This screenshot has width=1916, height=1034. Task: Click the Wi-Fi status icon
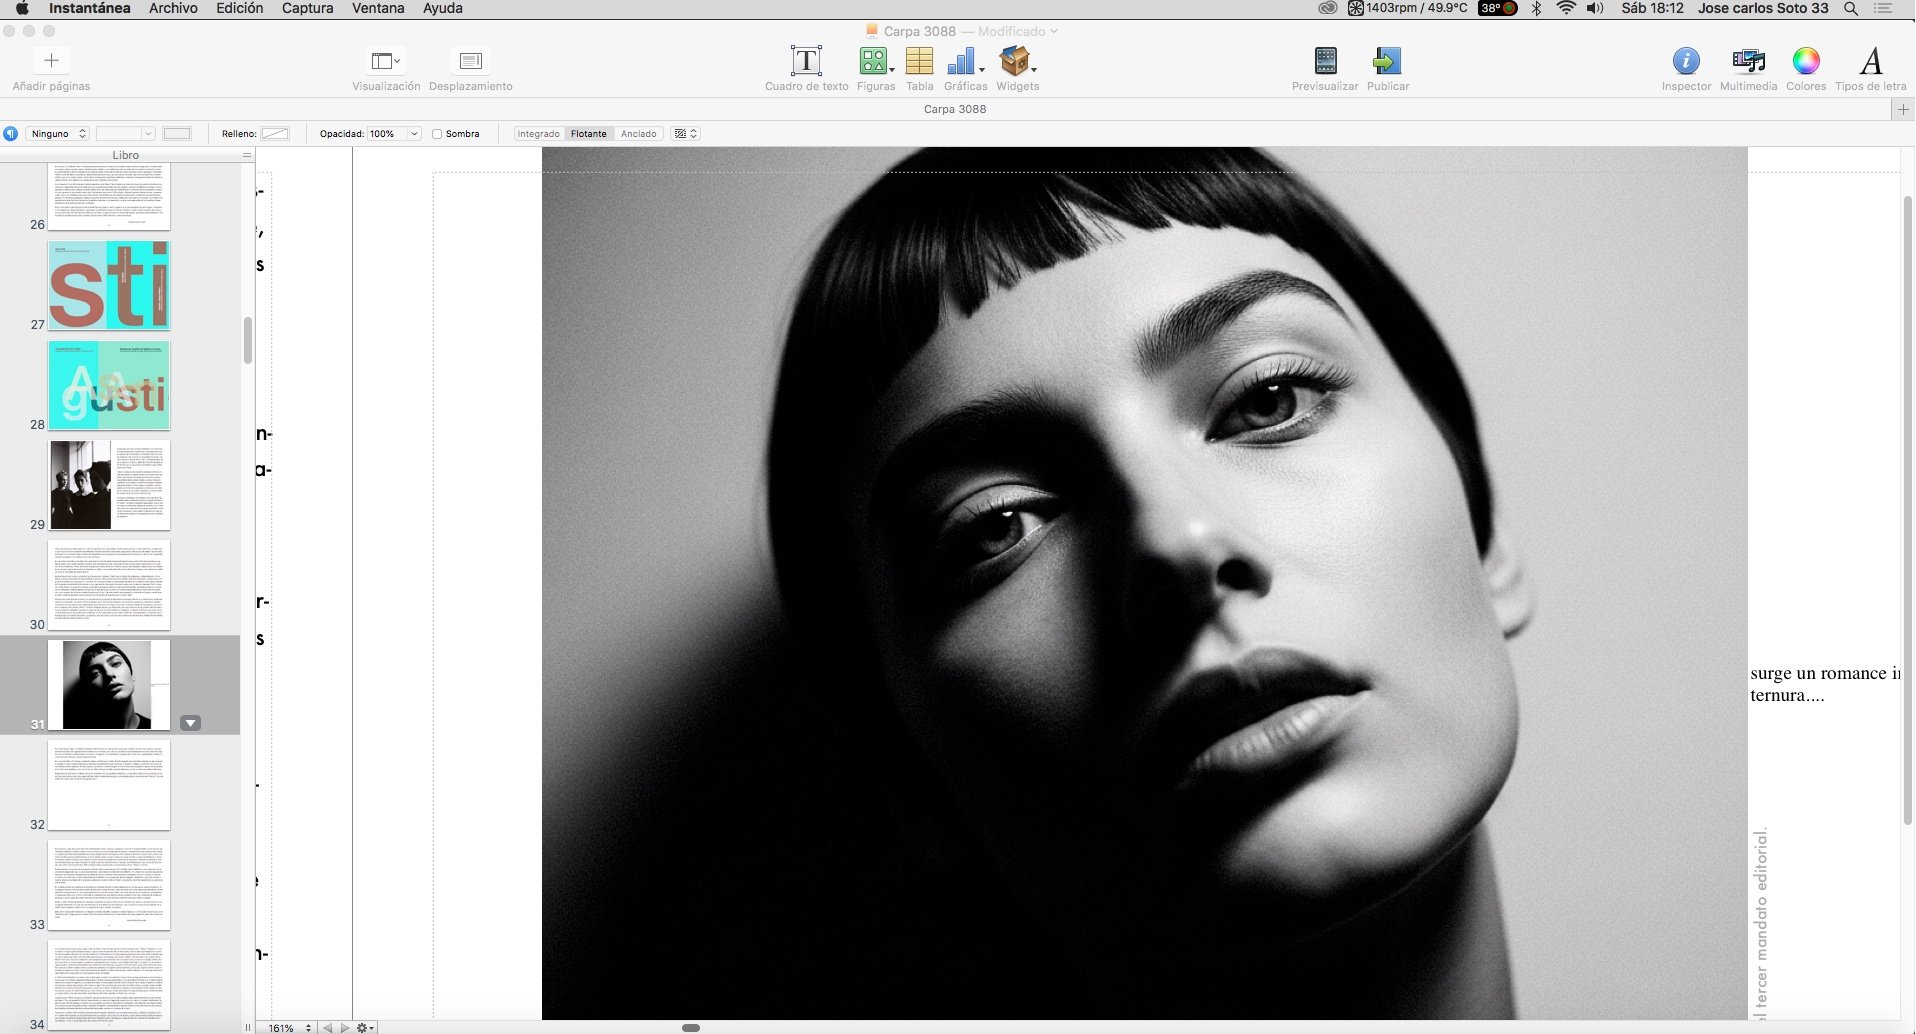pos(1566,8)
